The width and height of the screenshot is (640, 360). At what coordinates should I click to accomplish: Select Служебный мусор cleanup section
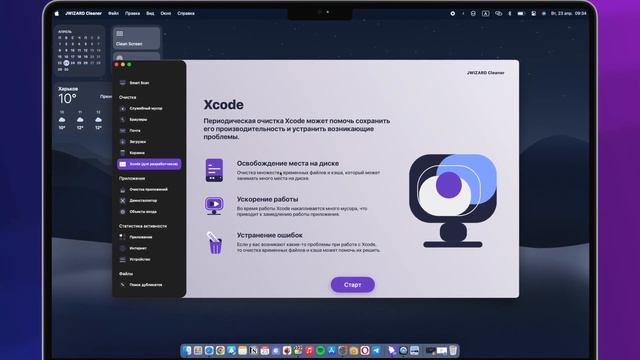pyautogui.click(x=149, y=109)
